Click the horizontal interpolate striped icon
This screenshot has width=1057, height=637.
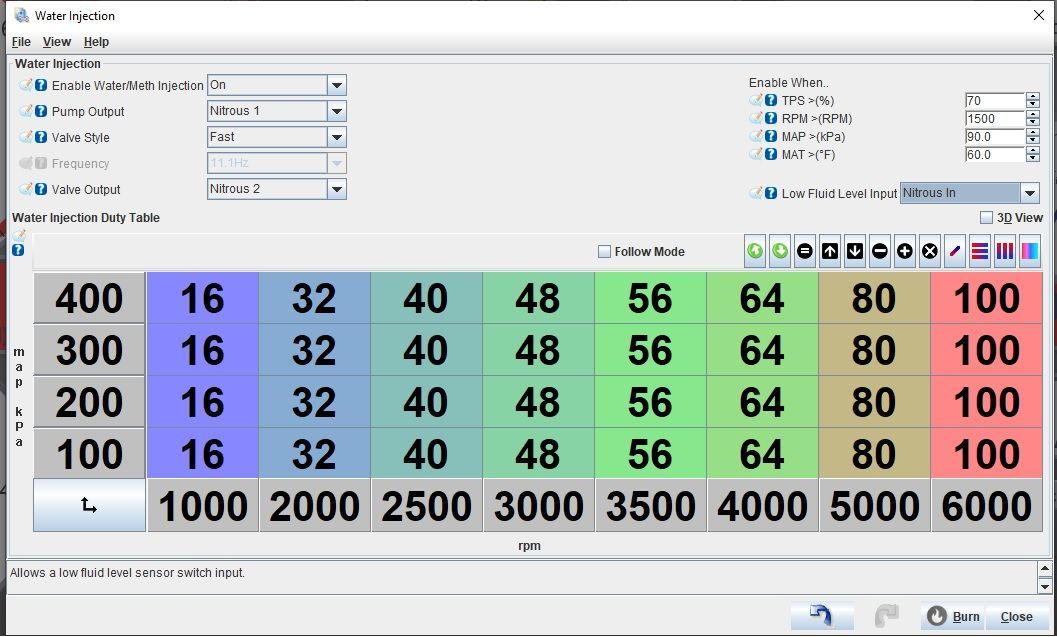pos(979,251)
